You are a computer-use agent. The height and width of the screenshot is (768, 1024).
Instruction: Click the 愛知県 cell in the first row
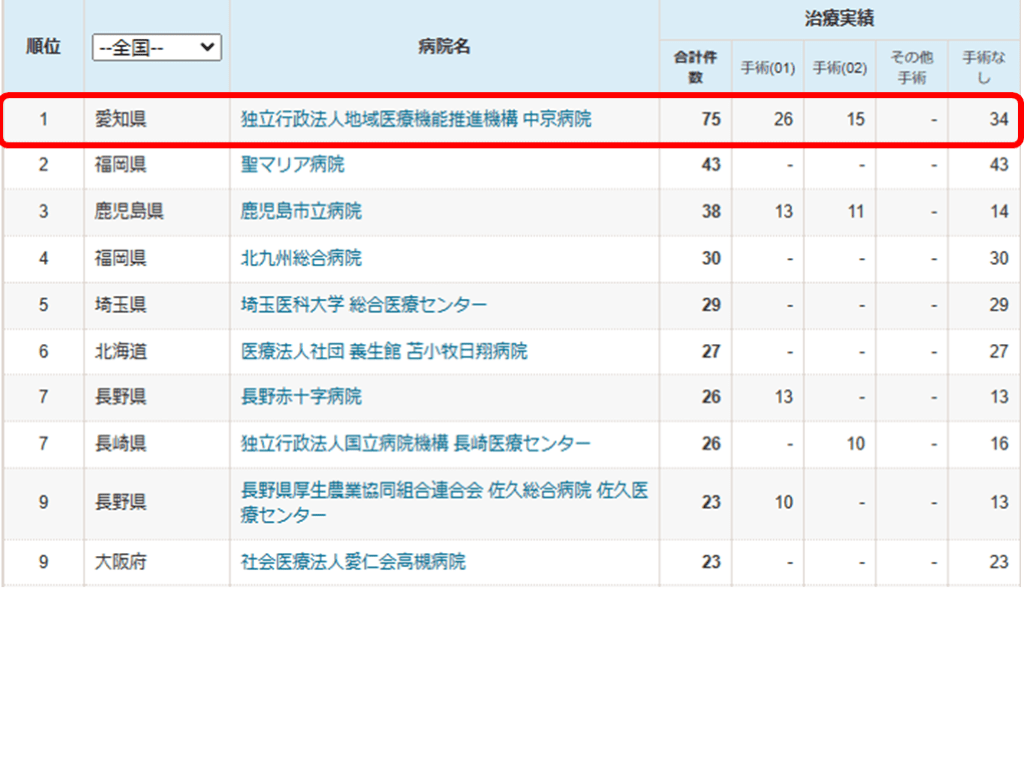coord(121,120)
